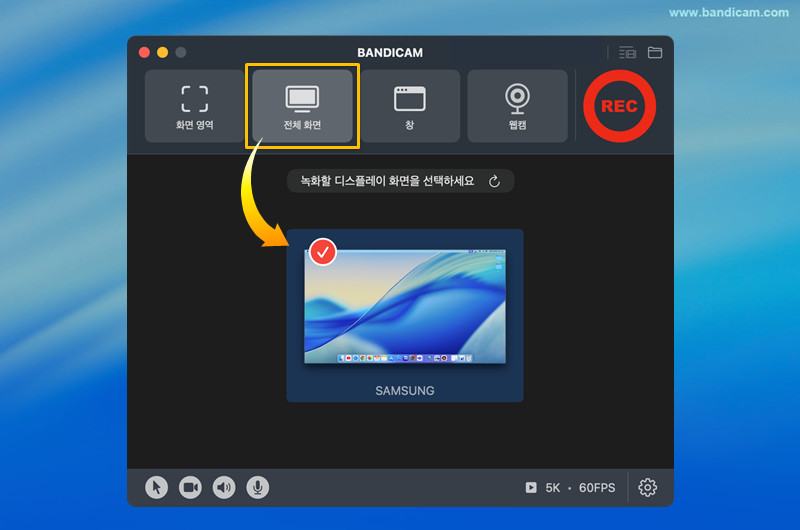The image size is (800, 530).
Task: Select the 화면 영역 screen area mode
Action: point(194,106)
